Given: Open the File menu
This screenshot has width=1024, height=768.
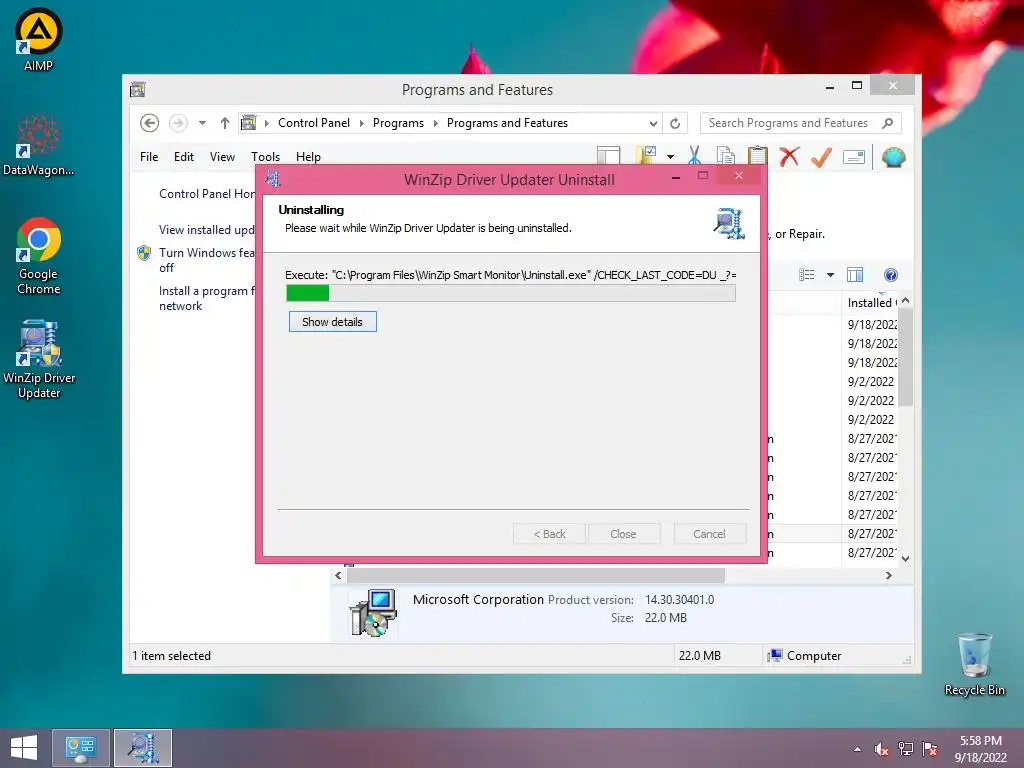Looking at the screenshot, I should (x=149, y=157).
